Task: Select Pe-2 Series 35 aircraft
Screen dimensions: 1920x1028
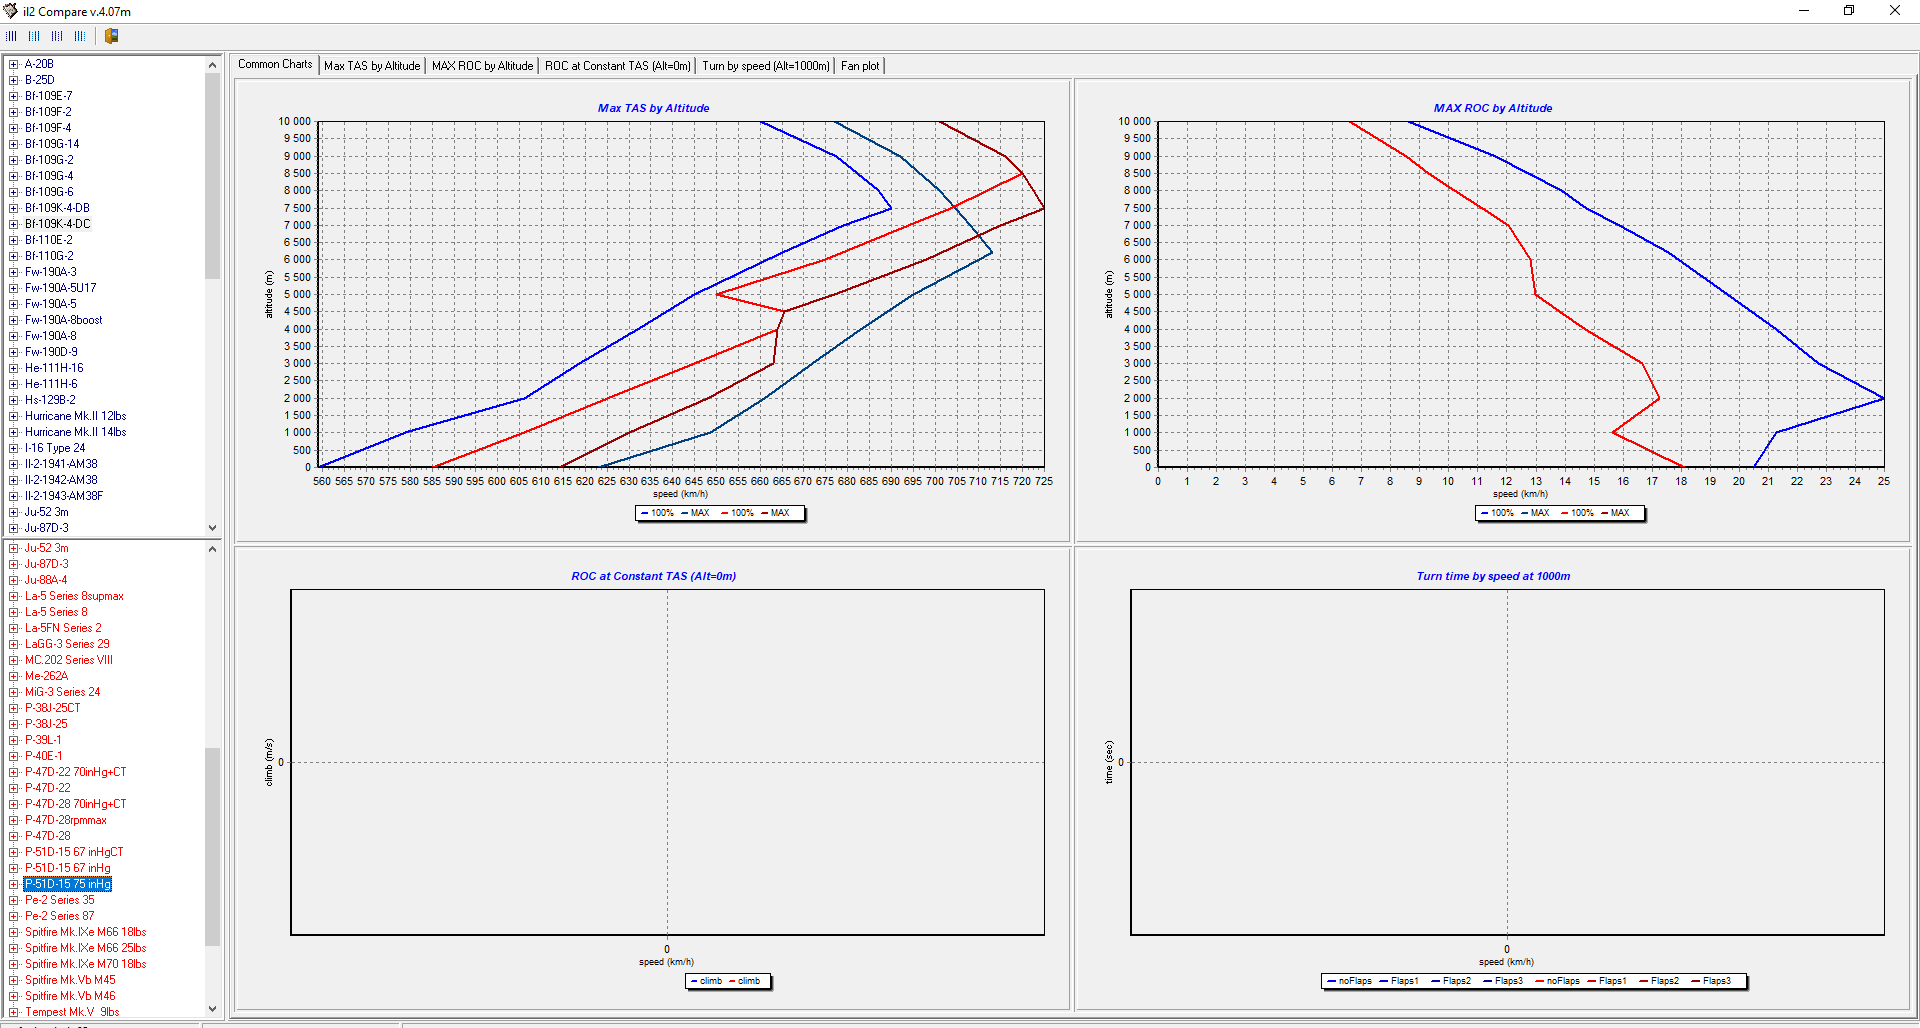Action: tap(60, 900)
